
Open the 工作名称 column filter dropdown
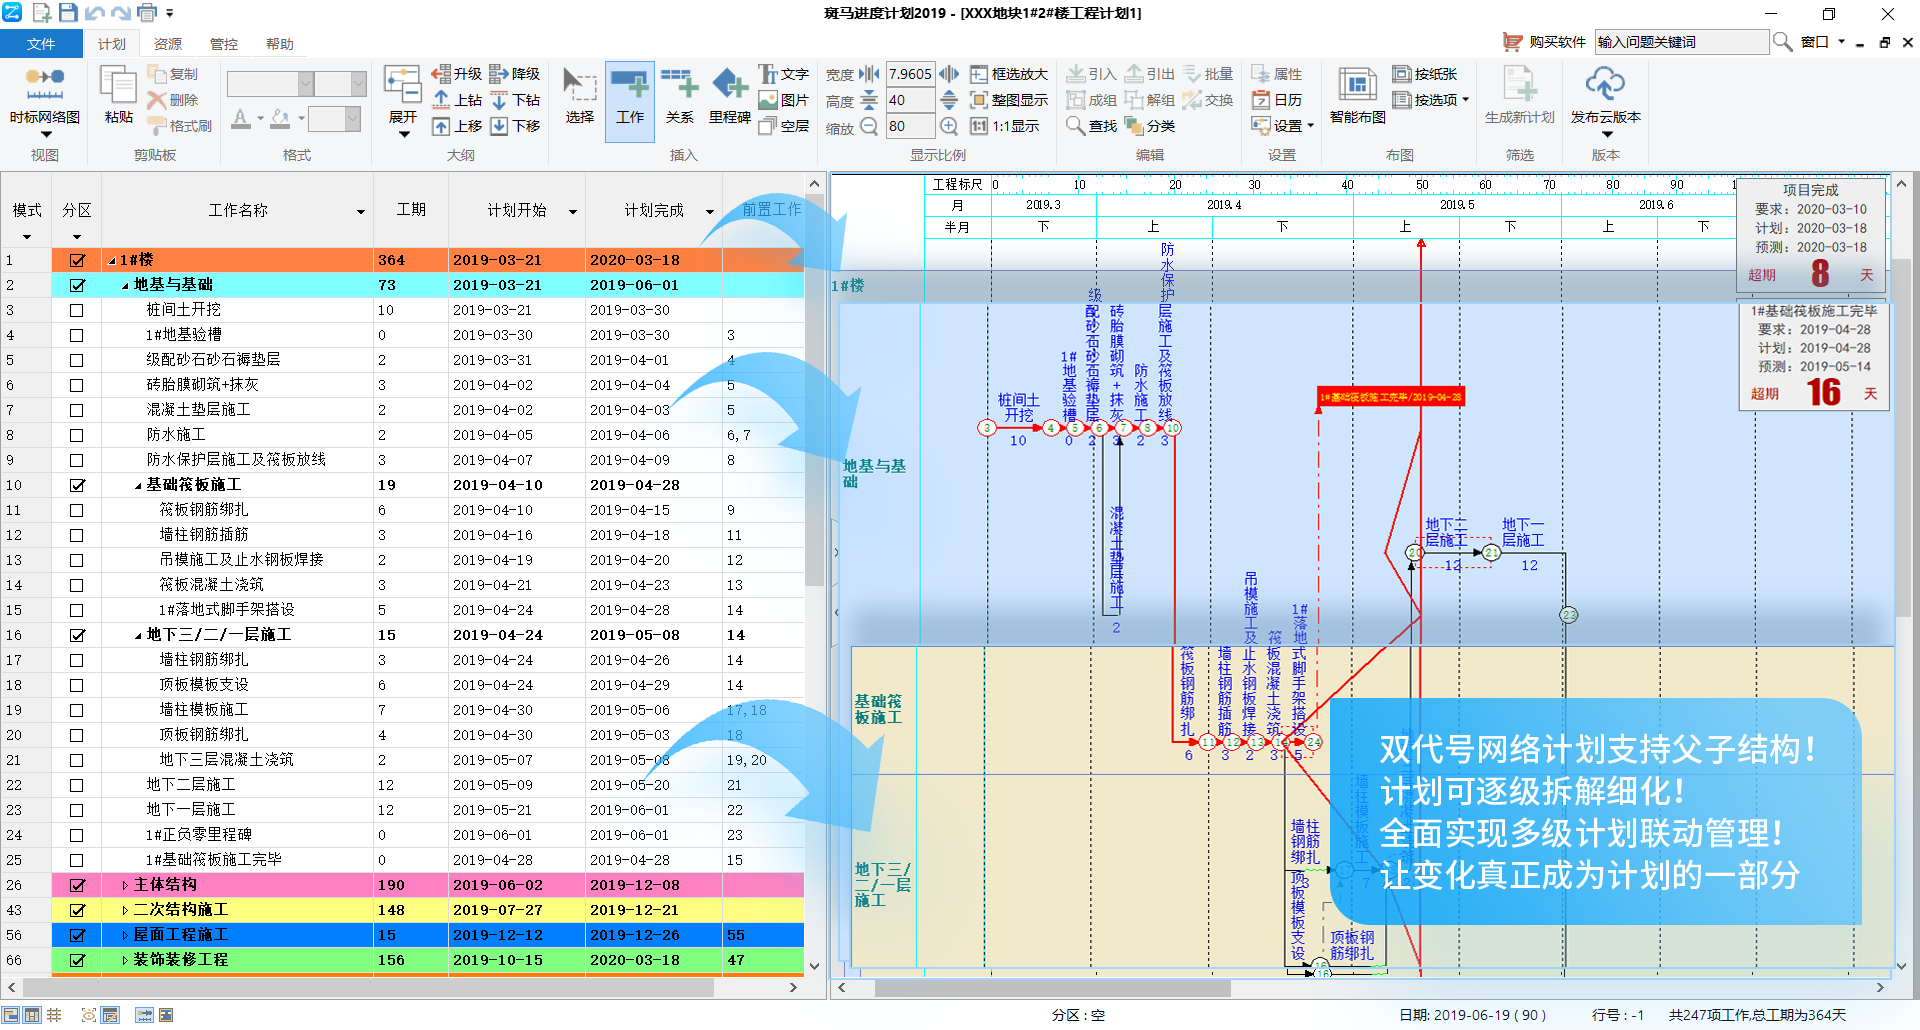pos(361,211)
